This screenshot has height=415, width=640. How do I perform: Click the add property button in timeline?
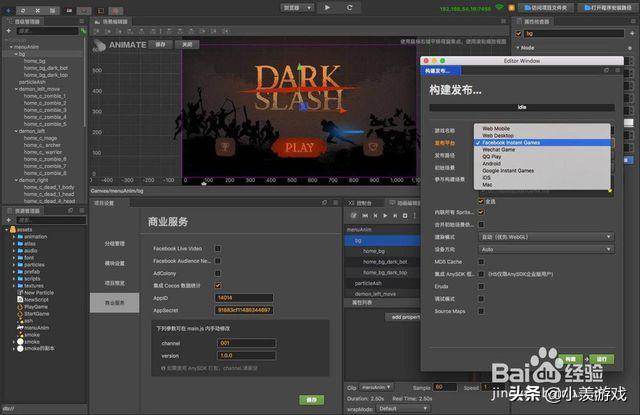403,317
